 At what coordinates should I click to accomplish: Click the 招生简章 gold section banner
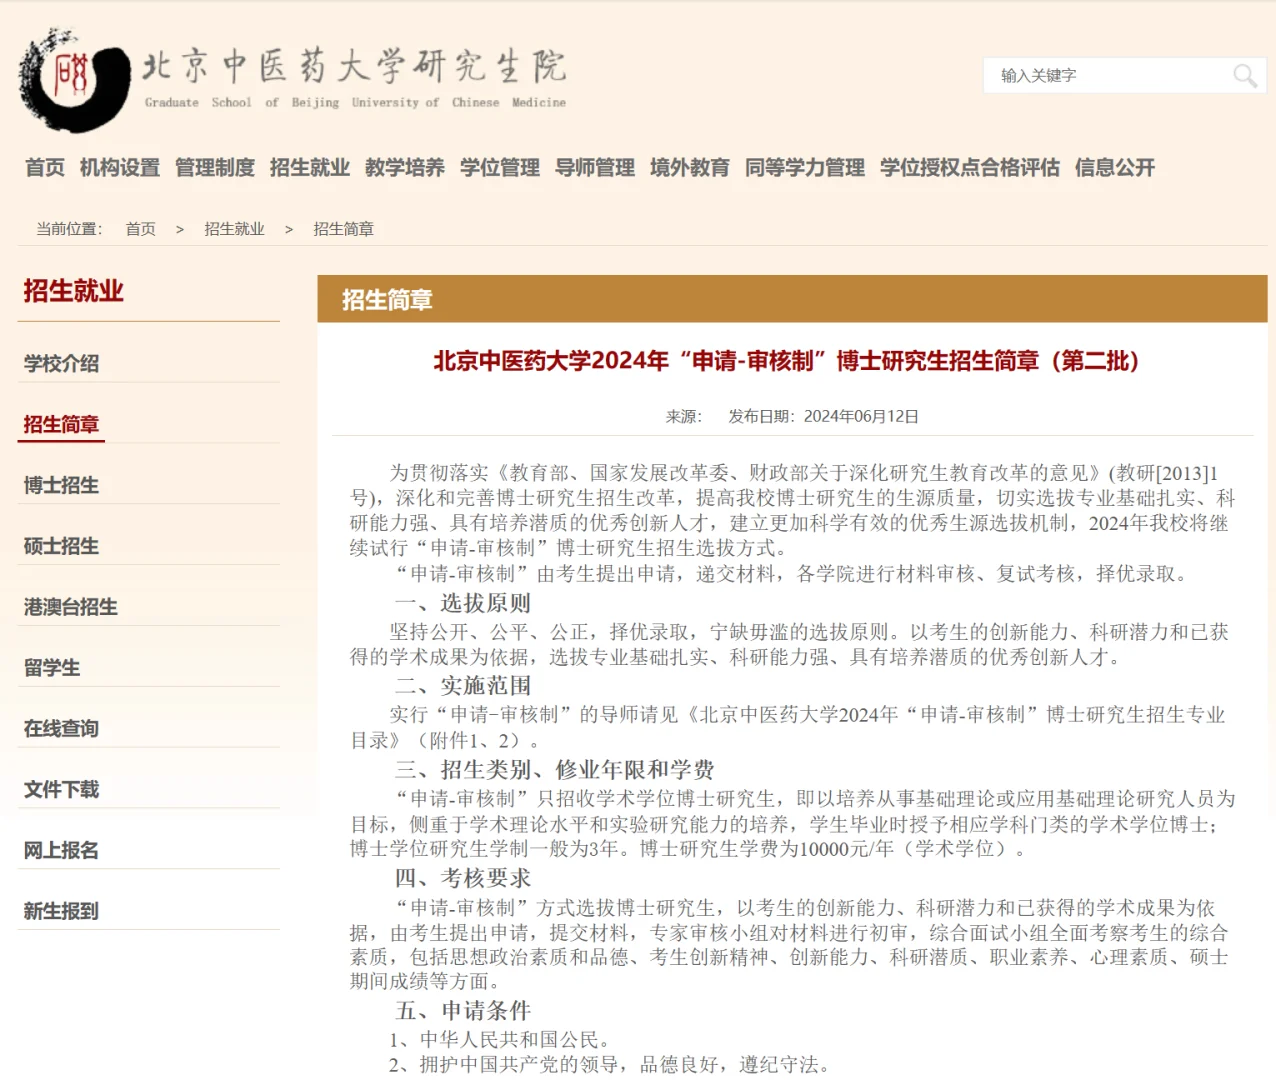point(792,299)
